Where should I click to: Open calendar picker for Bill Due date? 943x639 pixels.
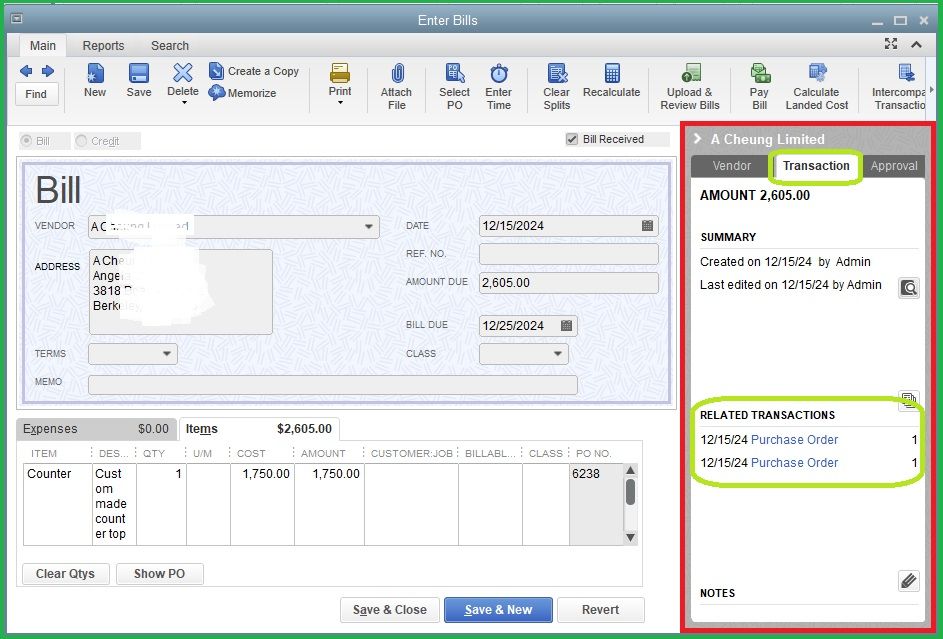[x=566, y=325]
